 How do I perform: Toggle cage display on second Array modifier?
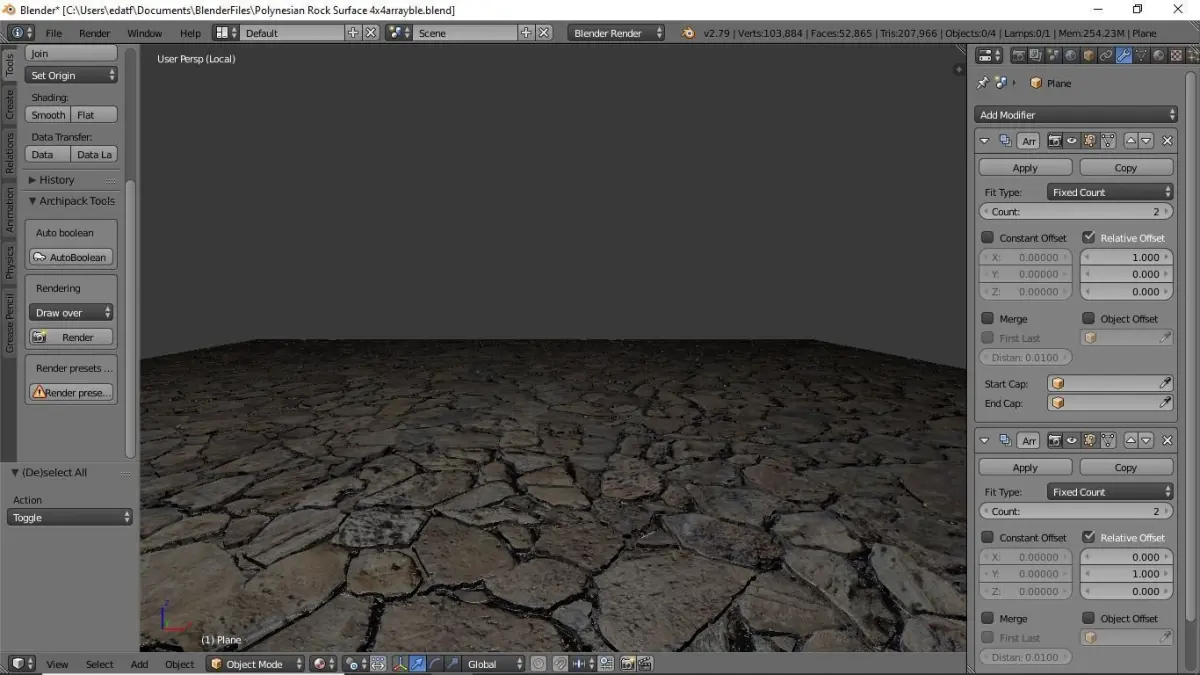point(1107,440)
